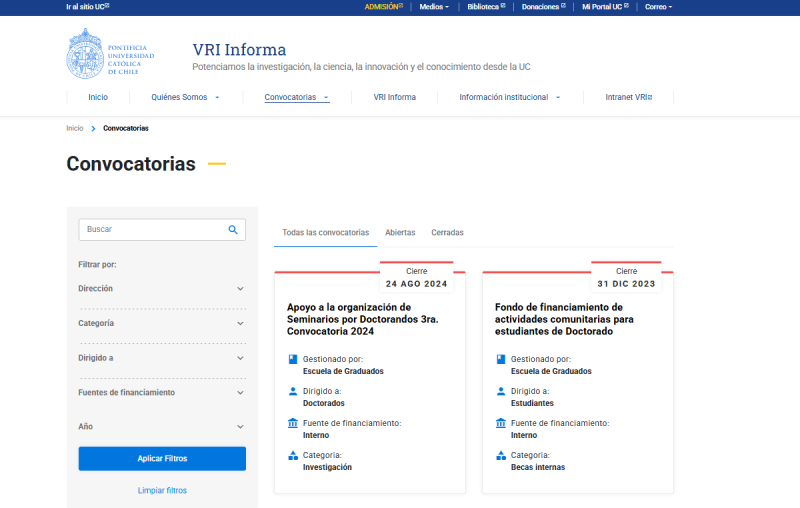Open Intranet VRI navigation link
The height and width of the screenshot is (508, 800).
point(629,97)
